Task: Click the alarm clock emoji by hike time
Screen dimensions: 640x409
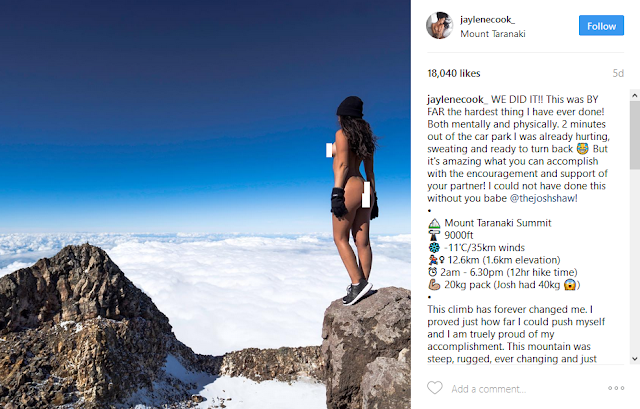Action: (433, 272)
